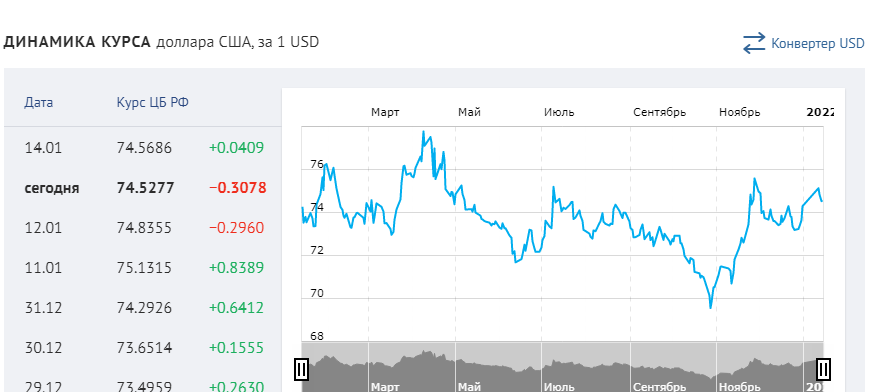Click the Март label above the chart
The width and height of the screenshot is (872, 392).
[385, 112]
